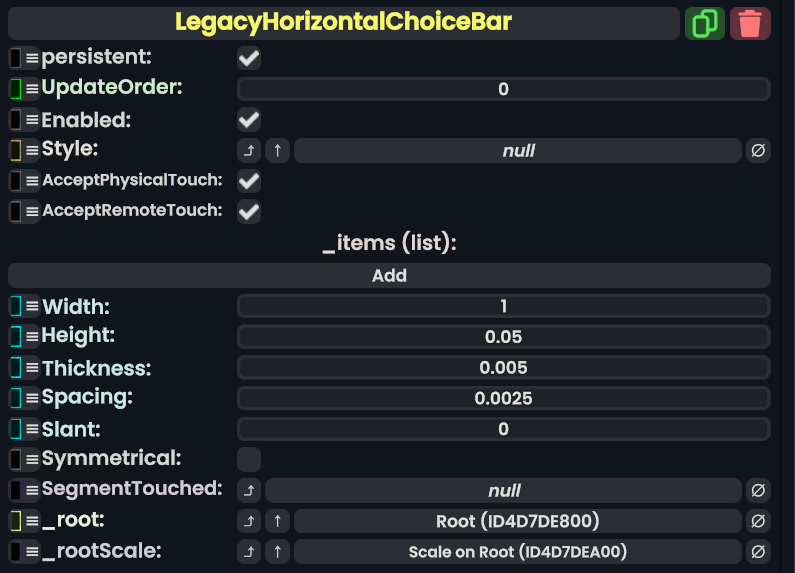Image resolution: width=795 pixels, height=573 pixels.
Task: Toggle the persistent checkbox
Action: (x=249, y=59)
